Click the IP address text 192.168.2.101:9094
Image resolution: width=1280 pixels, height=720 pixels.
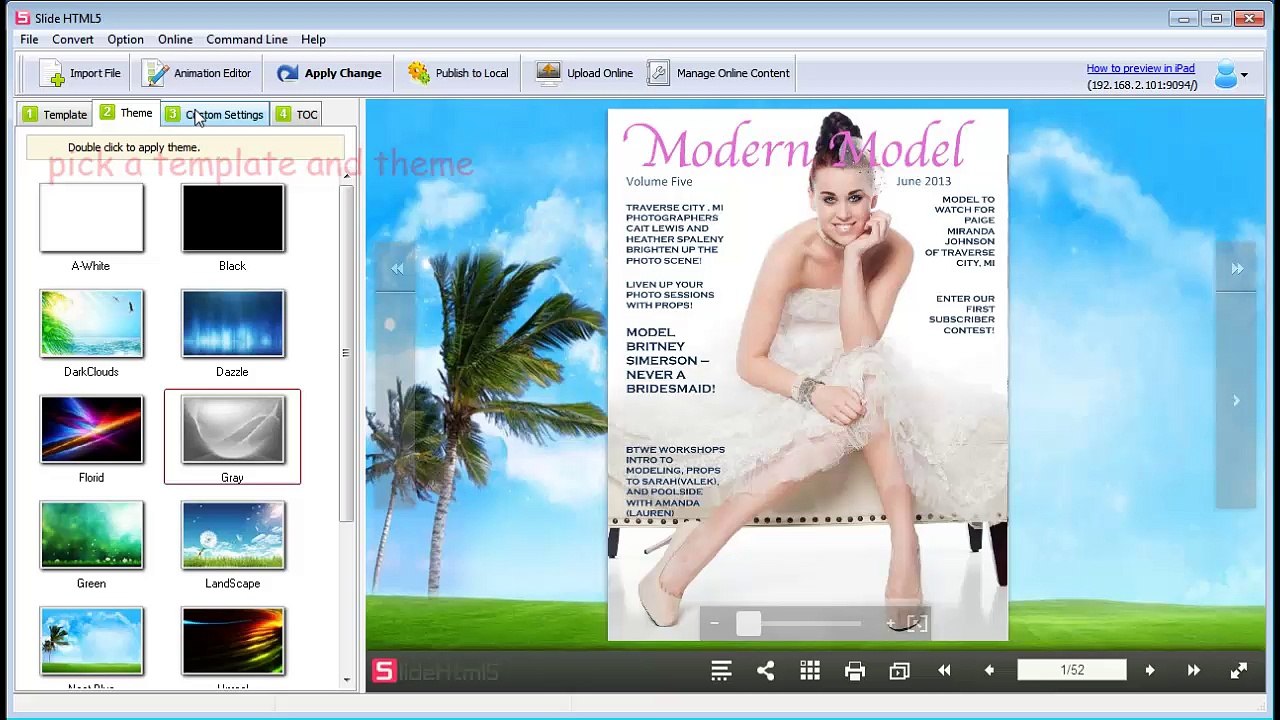[1142, 85]
